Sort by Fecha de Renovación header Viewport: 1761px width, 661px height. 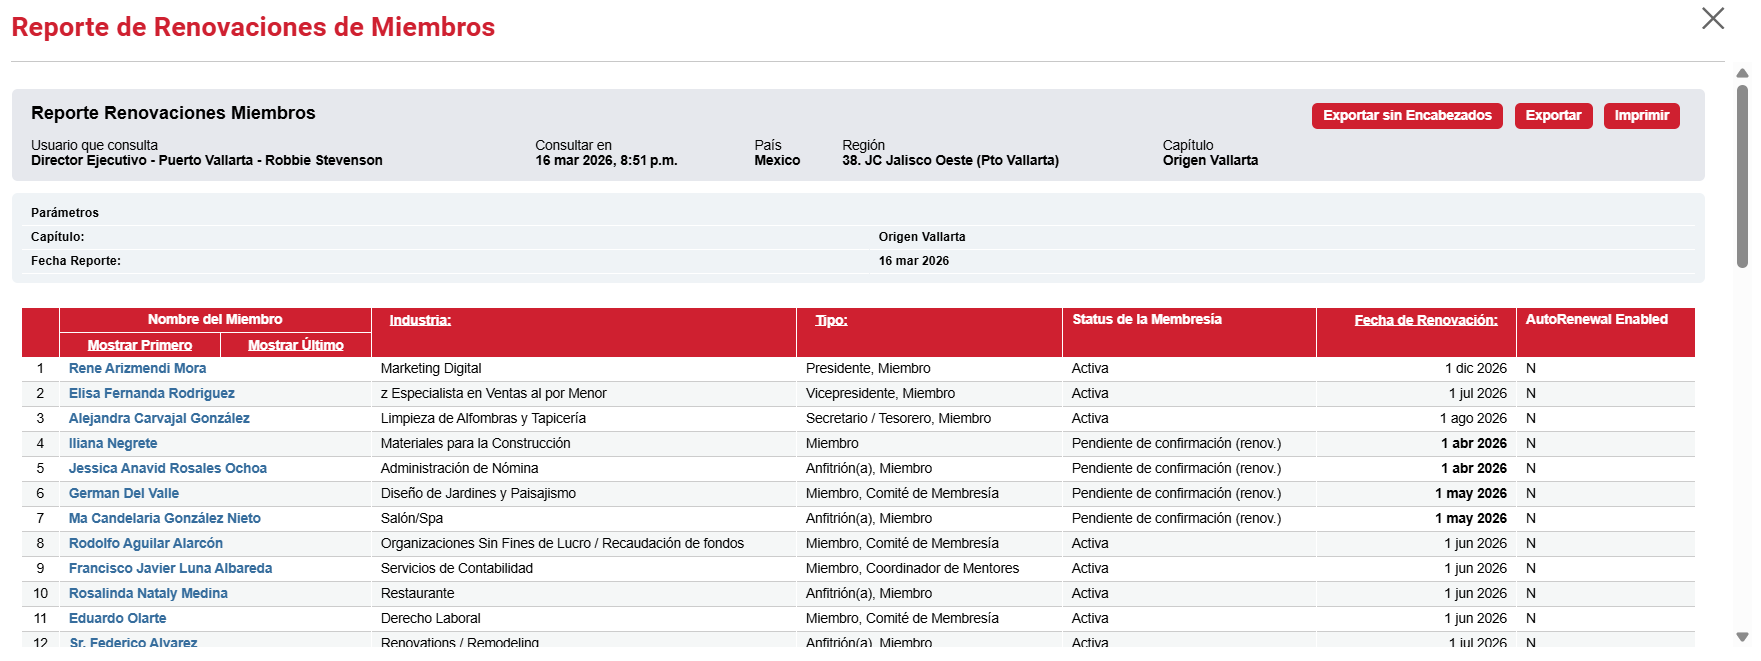point(1425,320)
